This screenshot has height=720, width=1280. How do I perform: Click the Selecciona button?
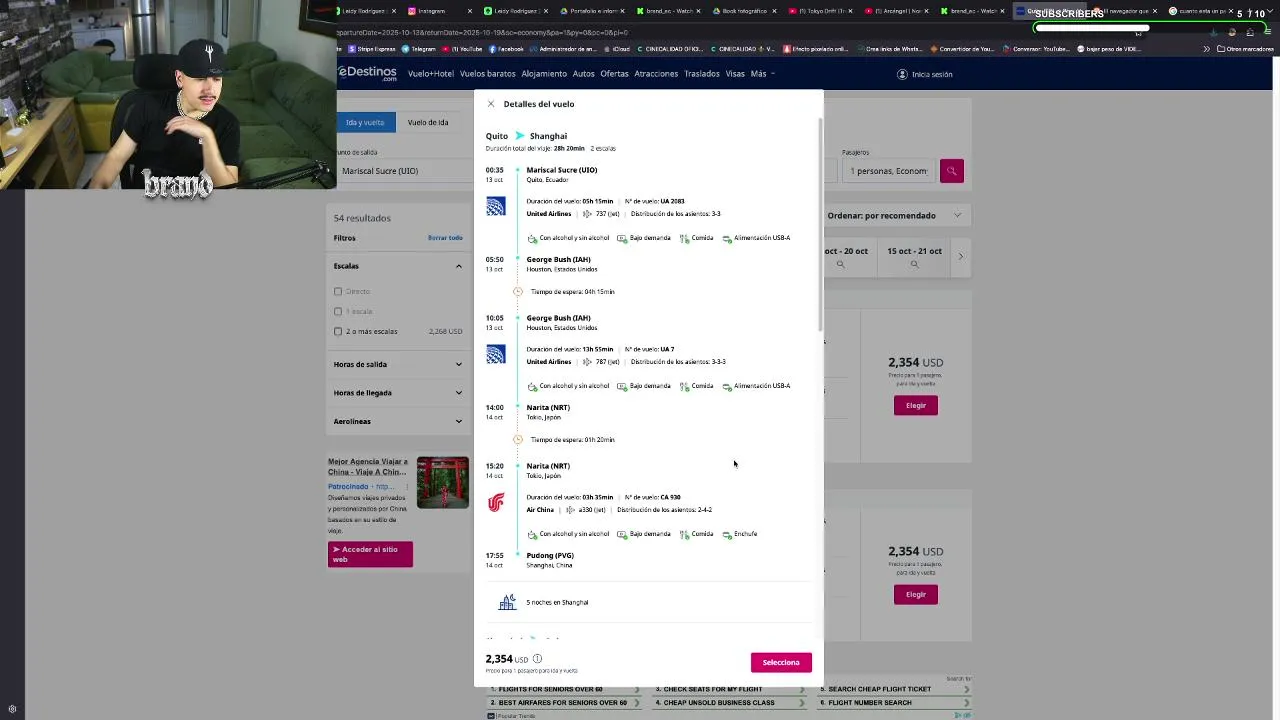coord(781,662)
